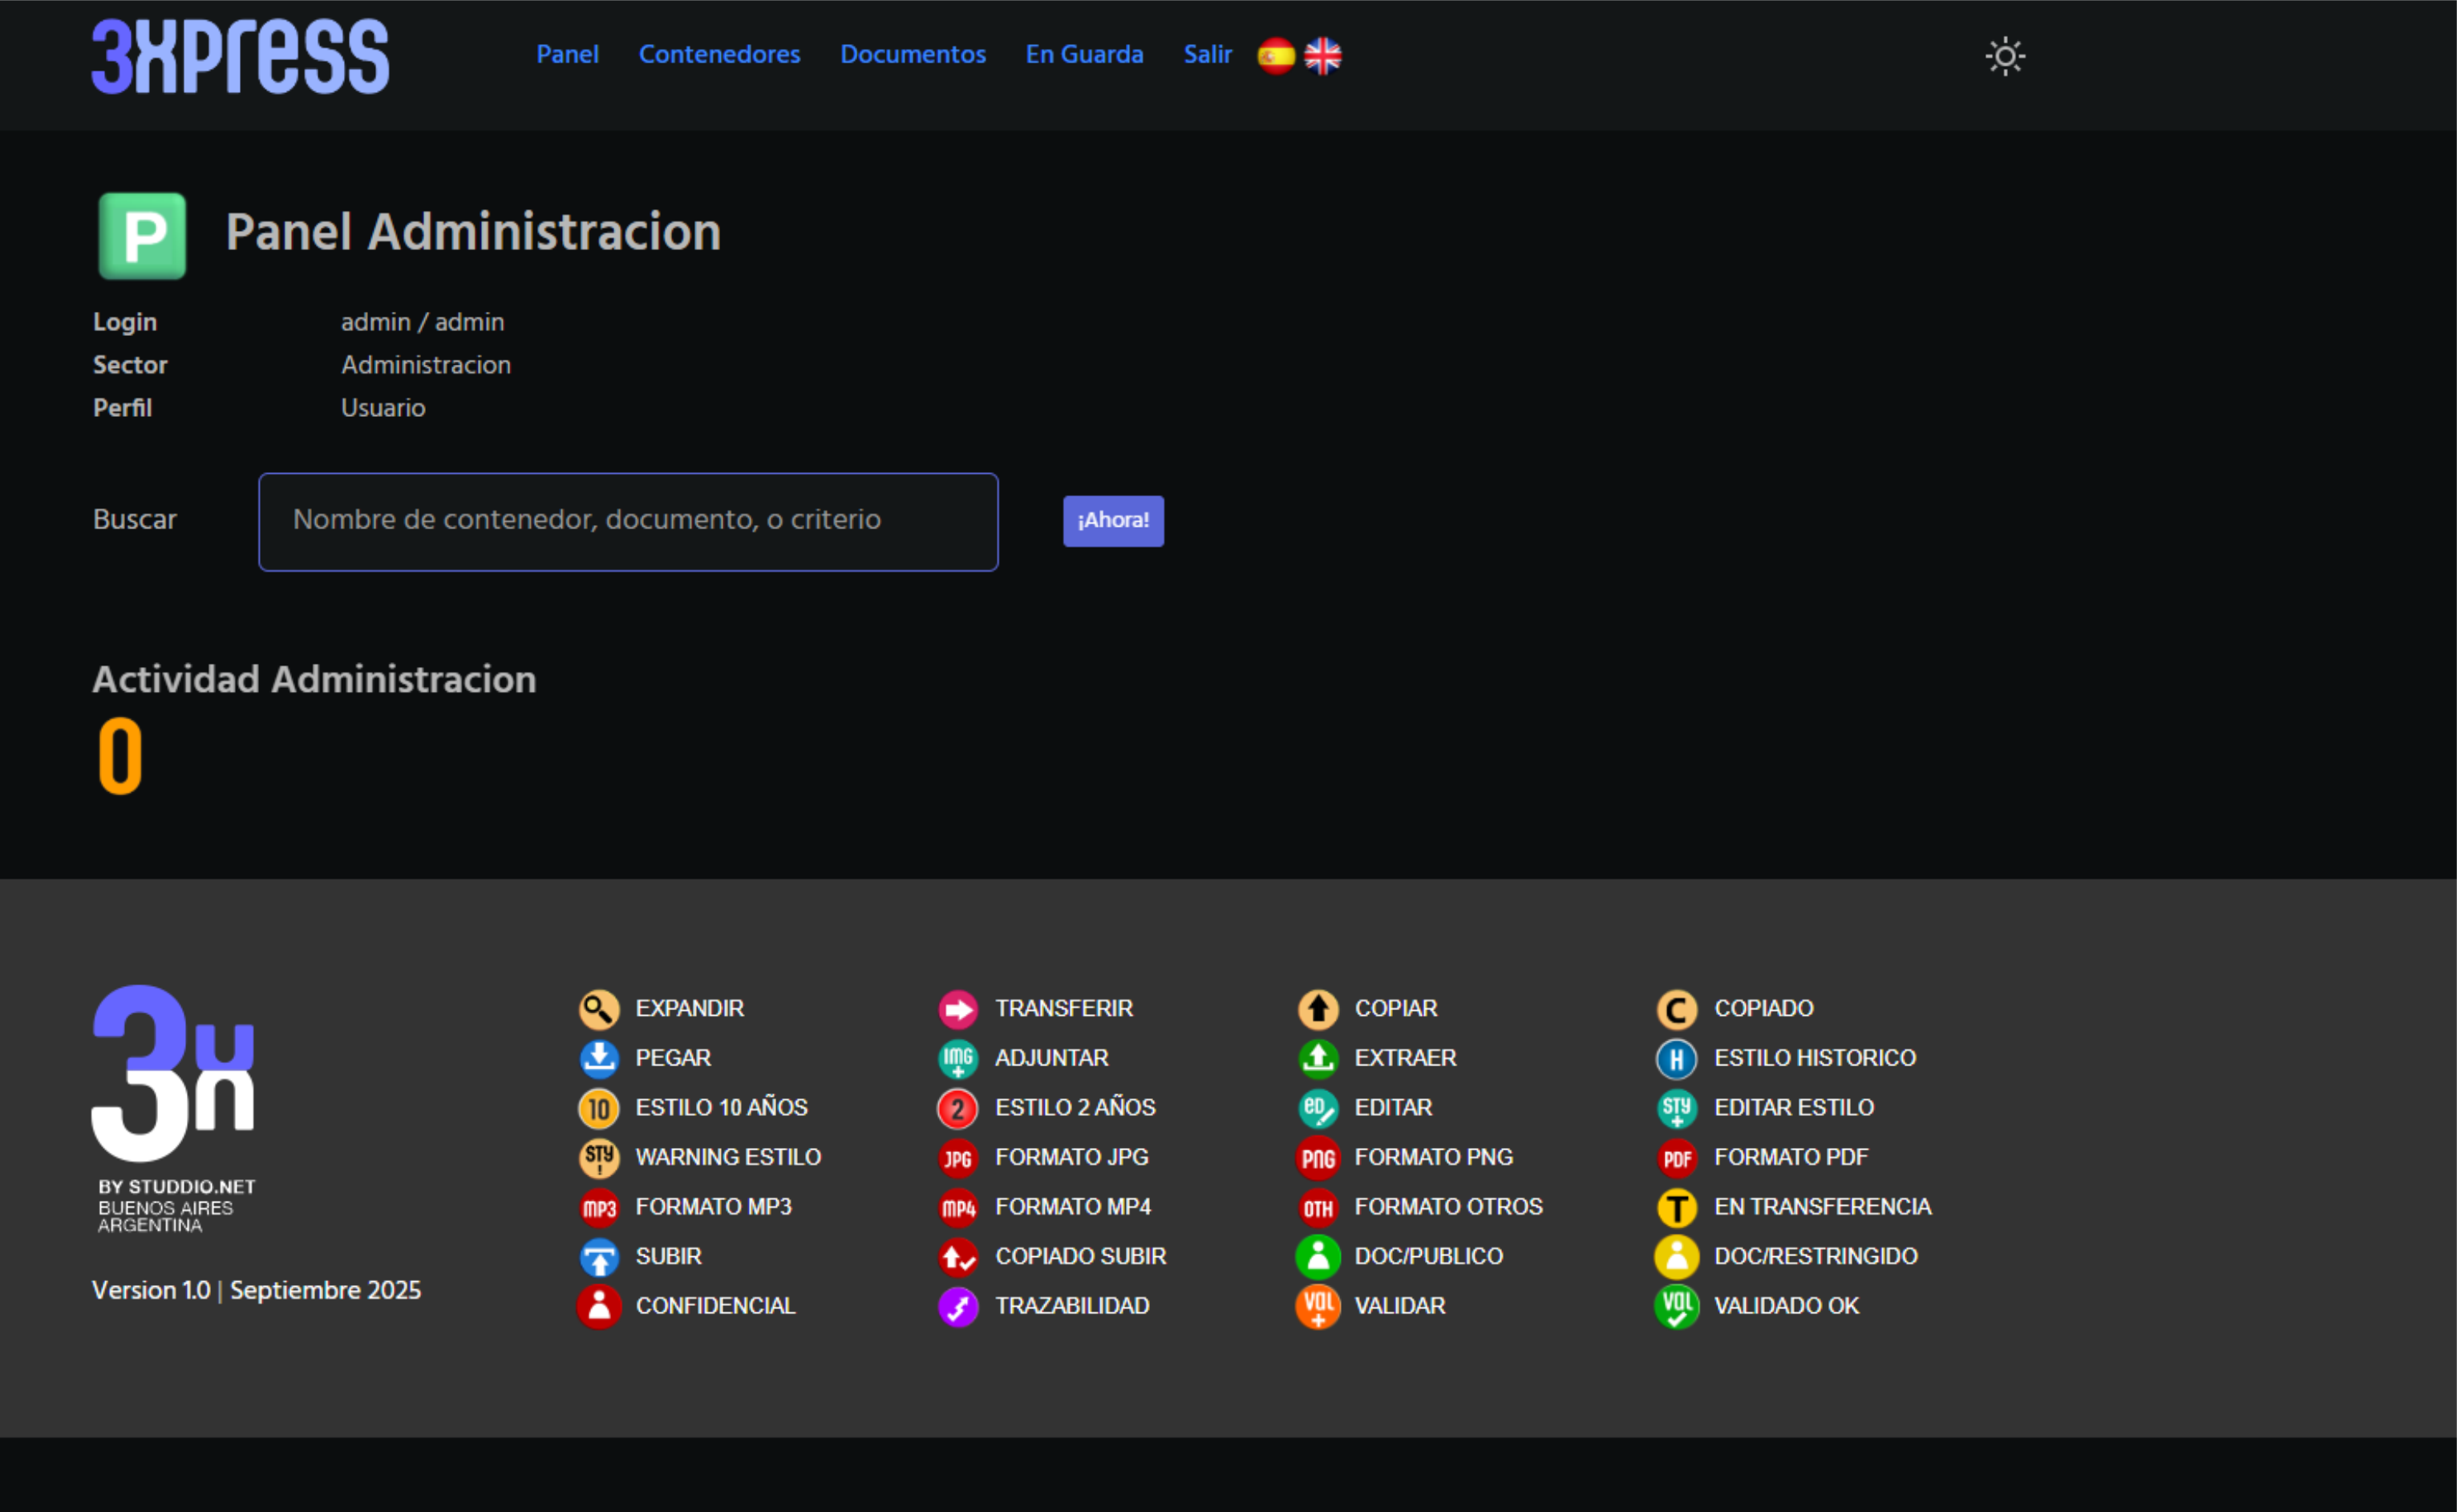Click the 3Xpress logo in header

[240, 56]
